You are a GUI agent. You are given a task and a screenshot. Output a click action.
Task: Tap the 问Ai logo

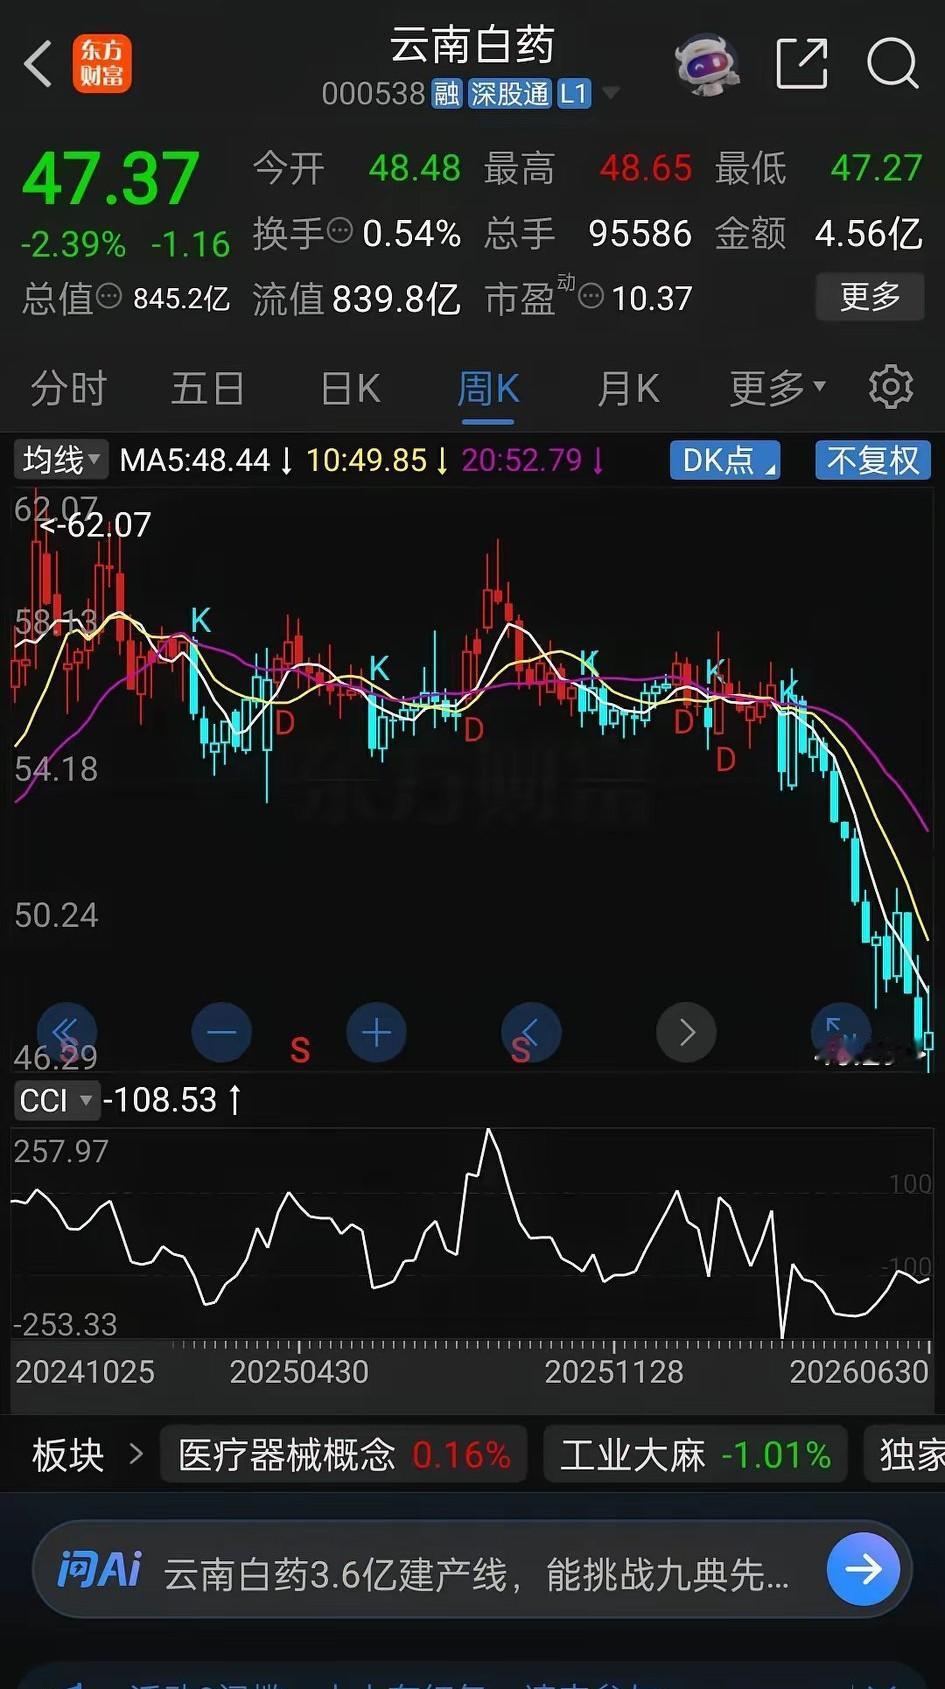[99, 1569]
